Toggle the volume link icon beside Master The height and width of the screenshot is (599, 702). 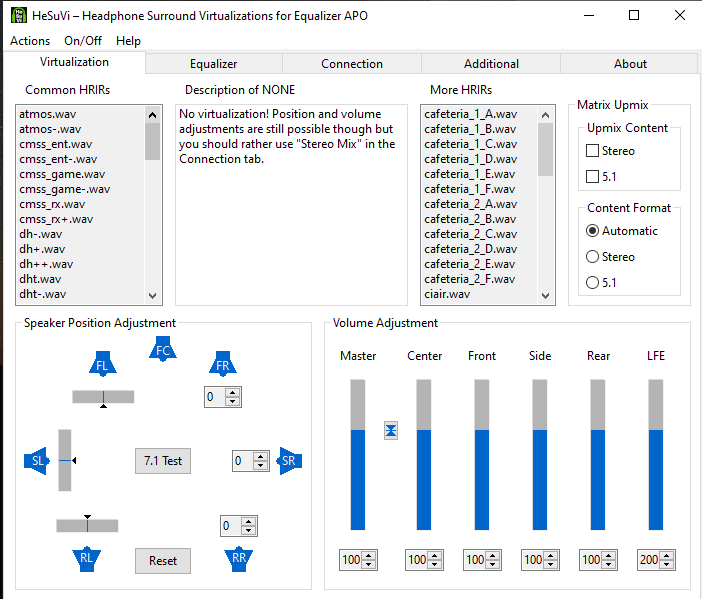[391, 431]
